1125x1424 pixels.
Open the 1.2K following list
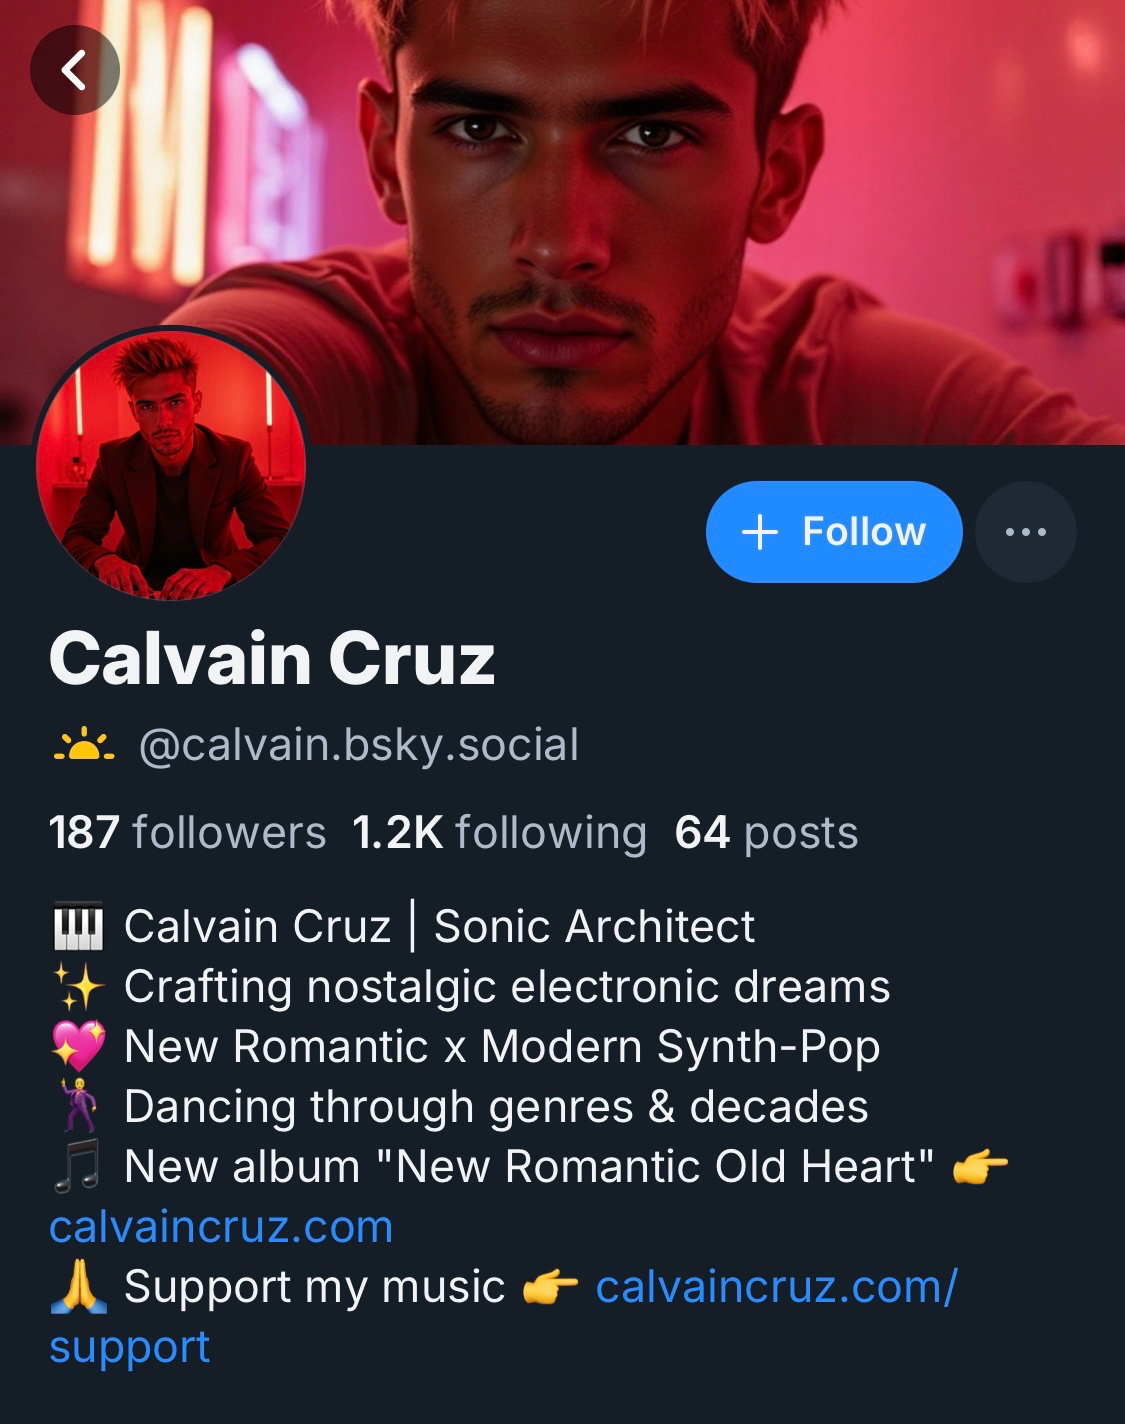tap(499, 832)
